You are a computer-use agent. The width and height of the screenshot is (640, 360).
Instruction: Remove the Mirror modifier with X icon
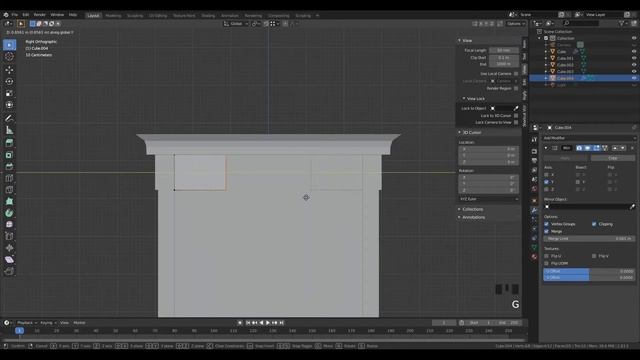pos(632,148)
